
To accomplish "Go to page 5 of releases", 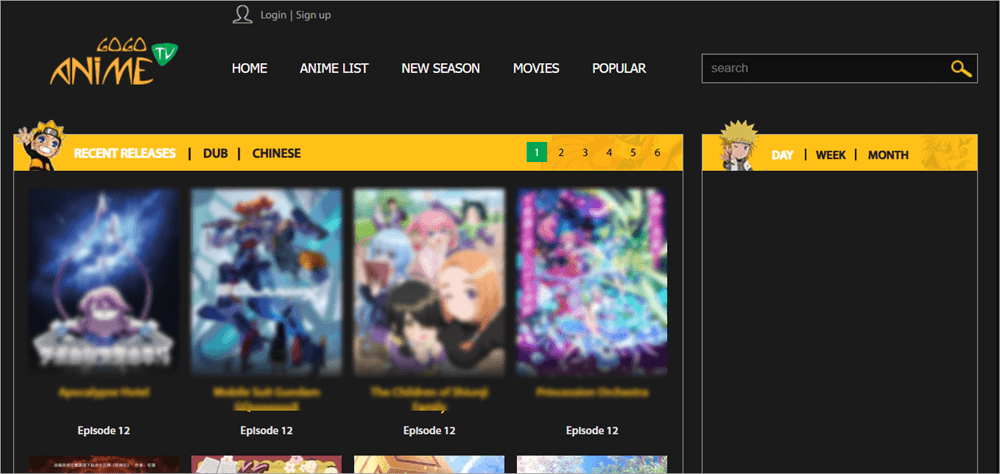I will pos(633,152).
